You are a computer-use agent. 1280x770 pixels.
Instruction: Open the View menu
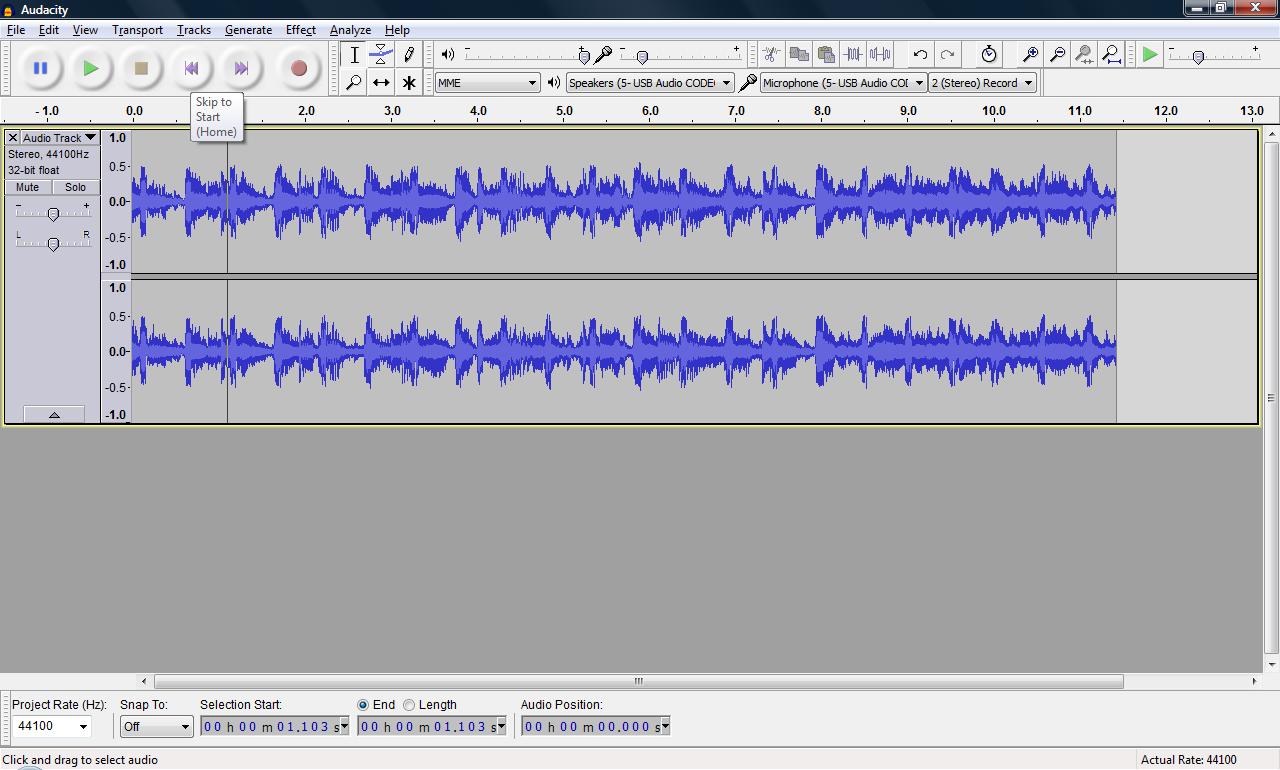[x=85, y=30]
